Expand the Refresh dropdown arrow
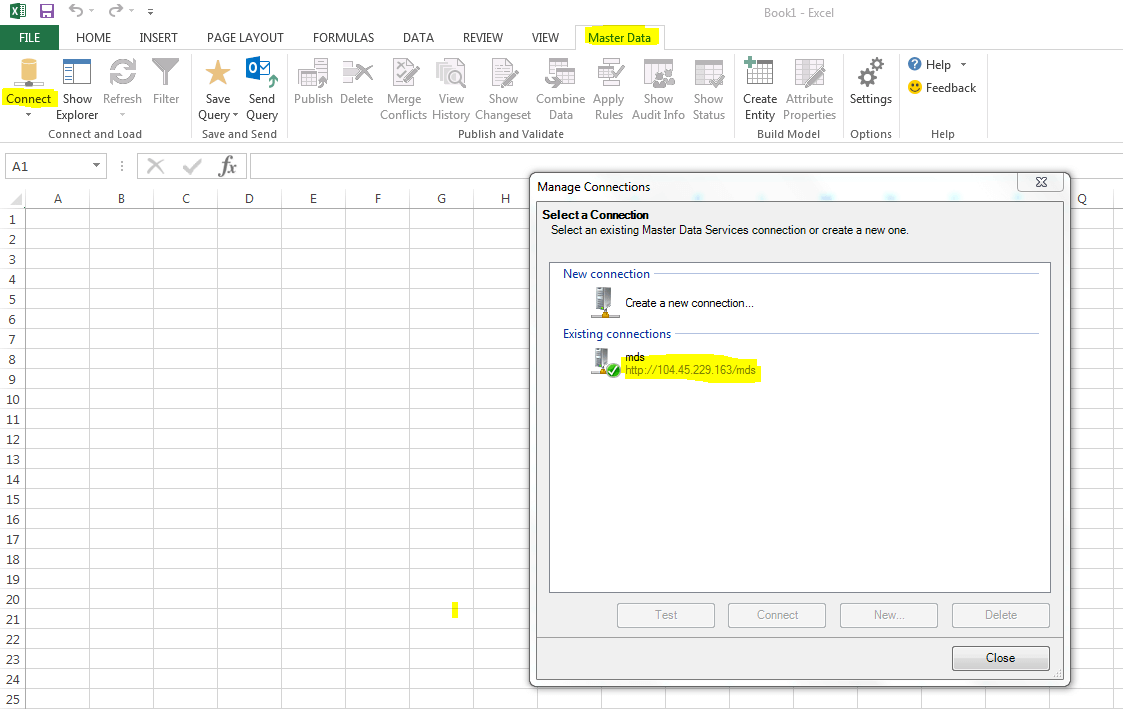Screen dimensions: 1123x709 point(122,115)
